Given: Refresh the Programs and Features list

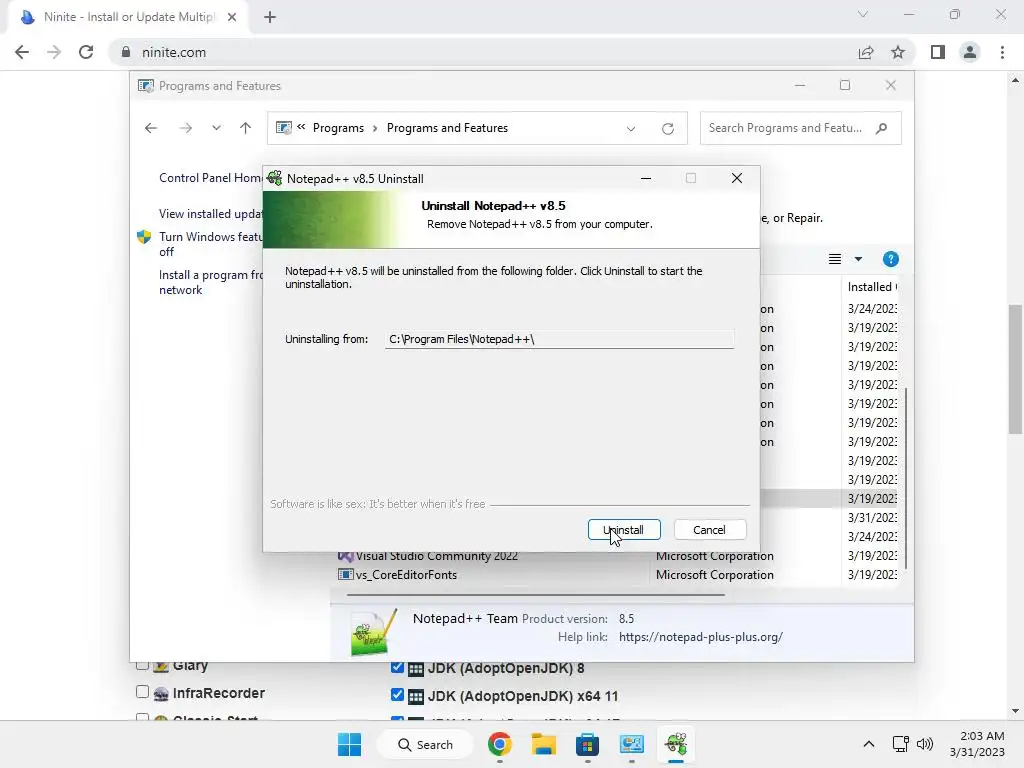Looking at the screenshot, I should [667, 129].
